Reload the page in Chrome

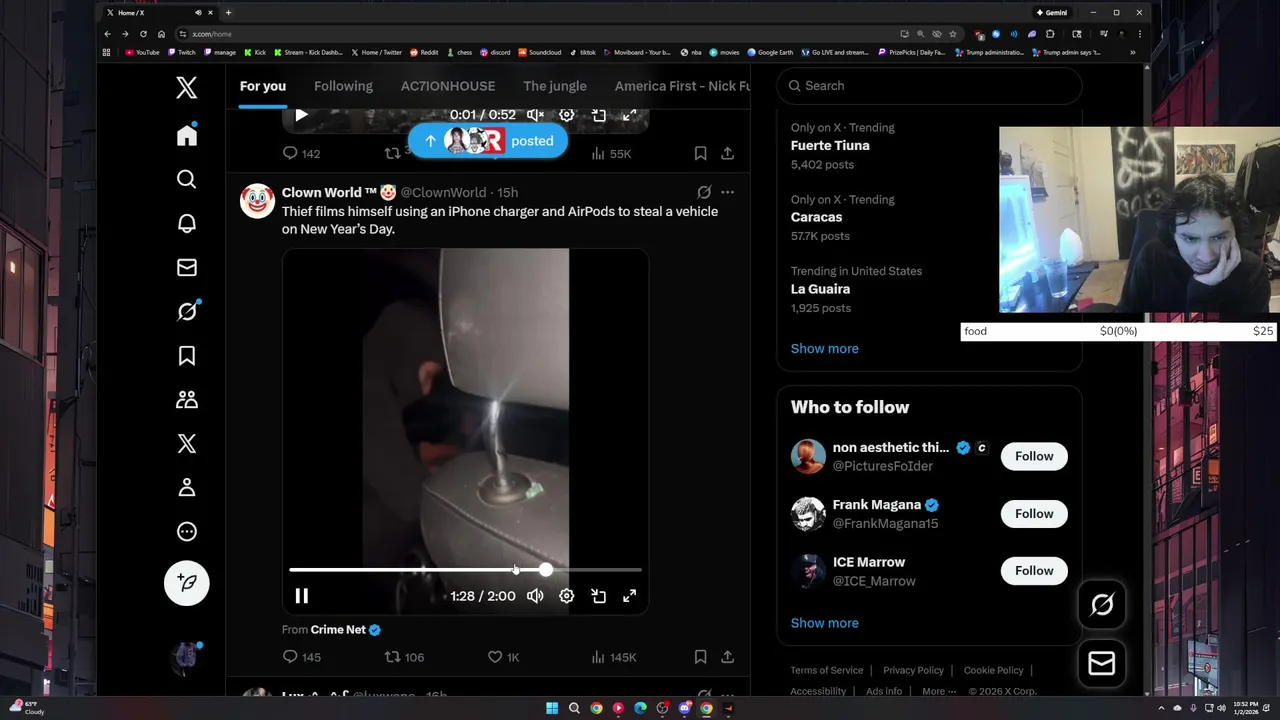click(x=143, y=34)
